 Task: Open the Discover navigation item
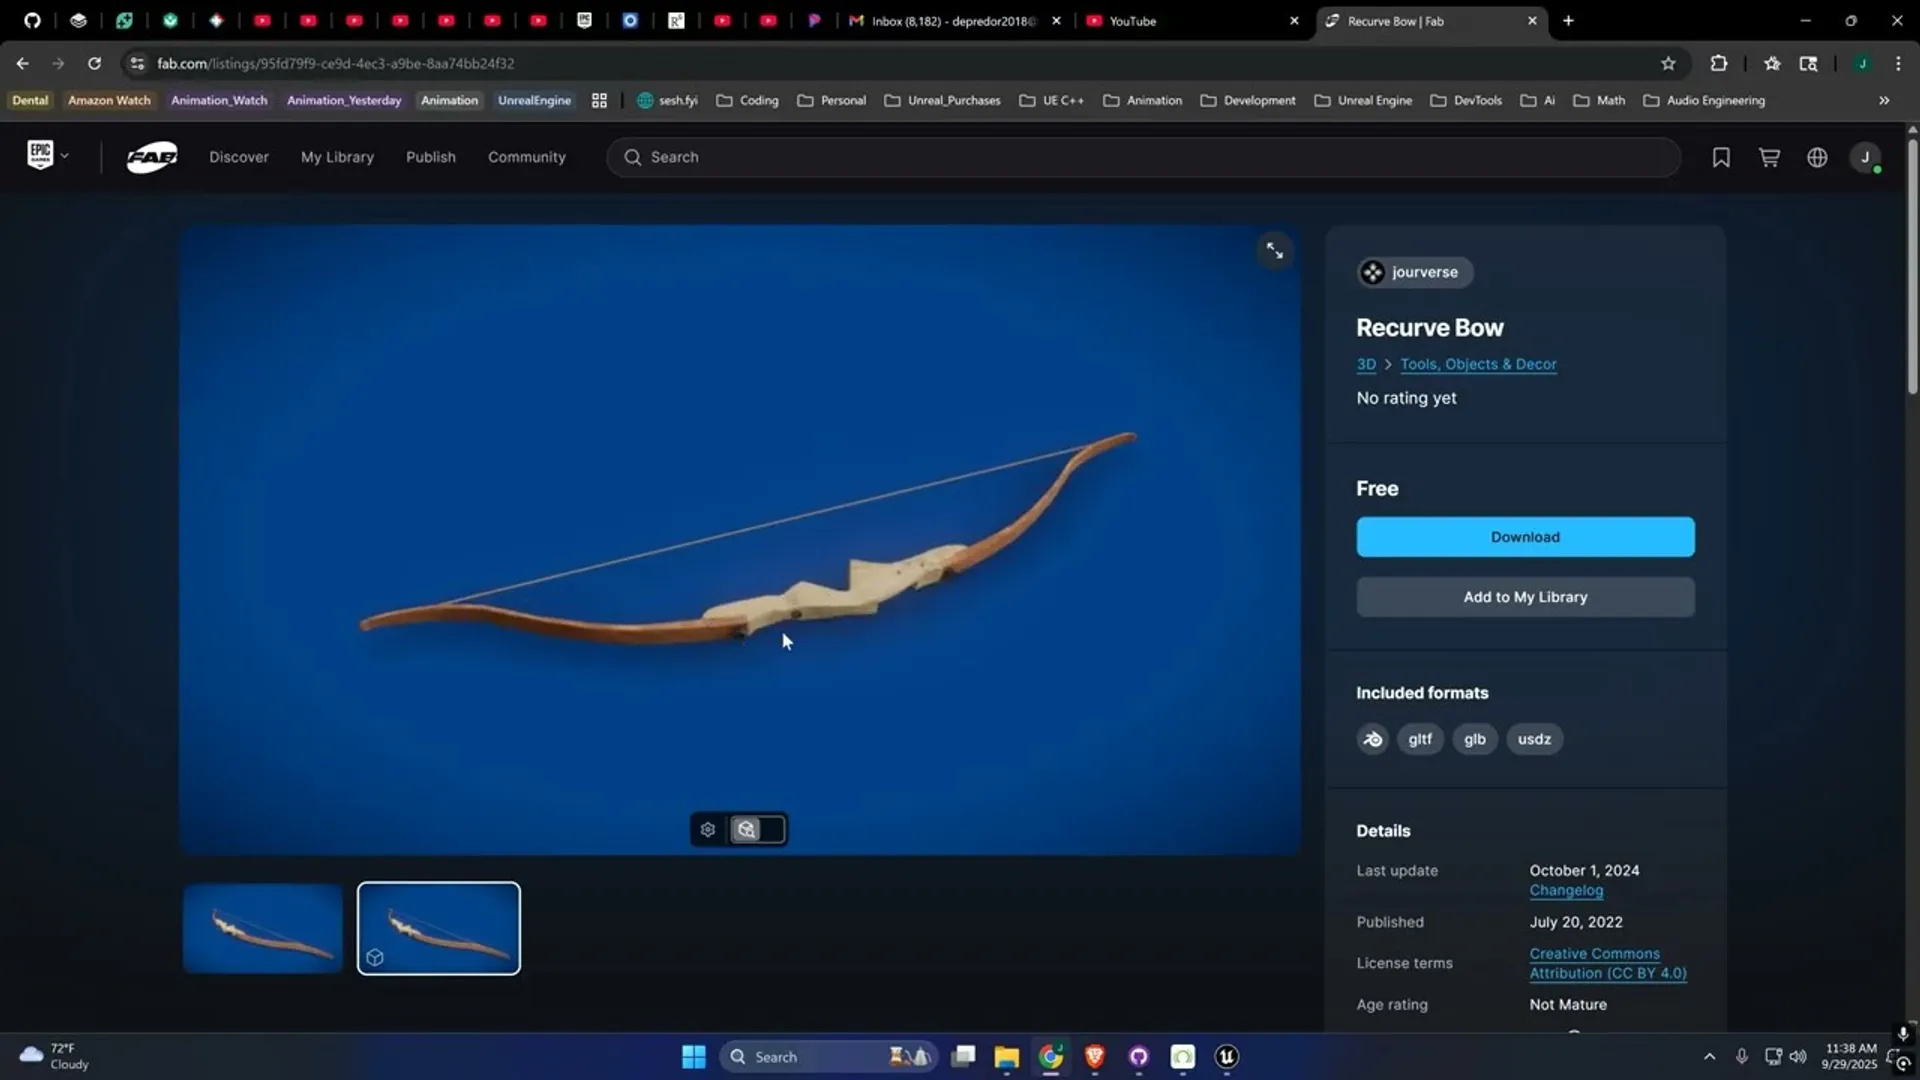tap(238, 157)
